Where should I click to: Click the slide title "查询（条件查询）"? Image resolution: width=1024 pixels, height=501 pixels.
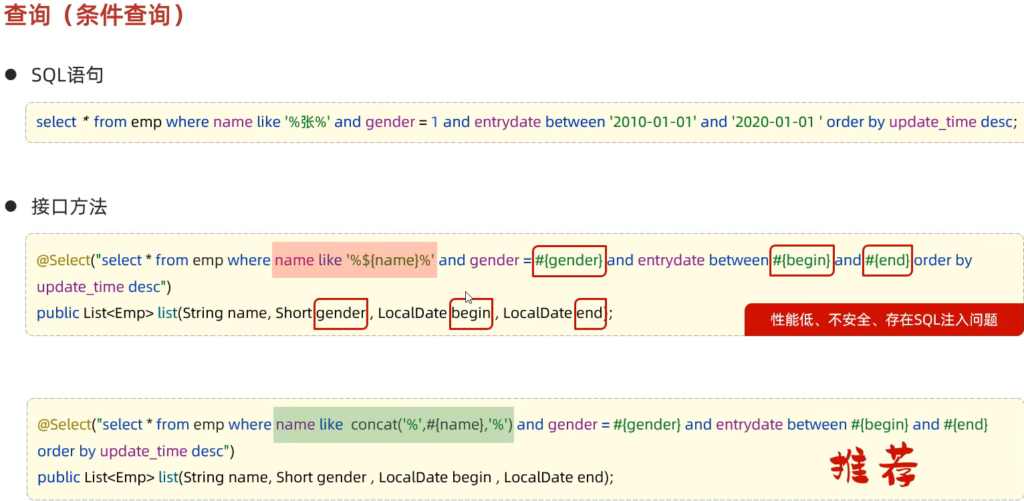(95, 14)
